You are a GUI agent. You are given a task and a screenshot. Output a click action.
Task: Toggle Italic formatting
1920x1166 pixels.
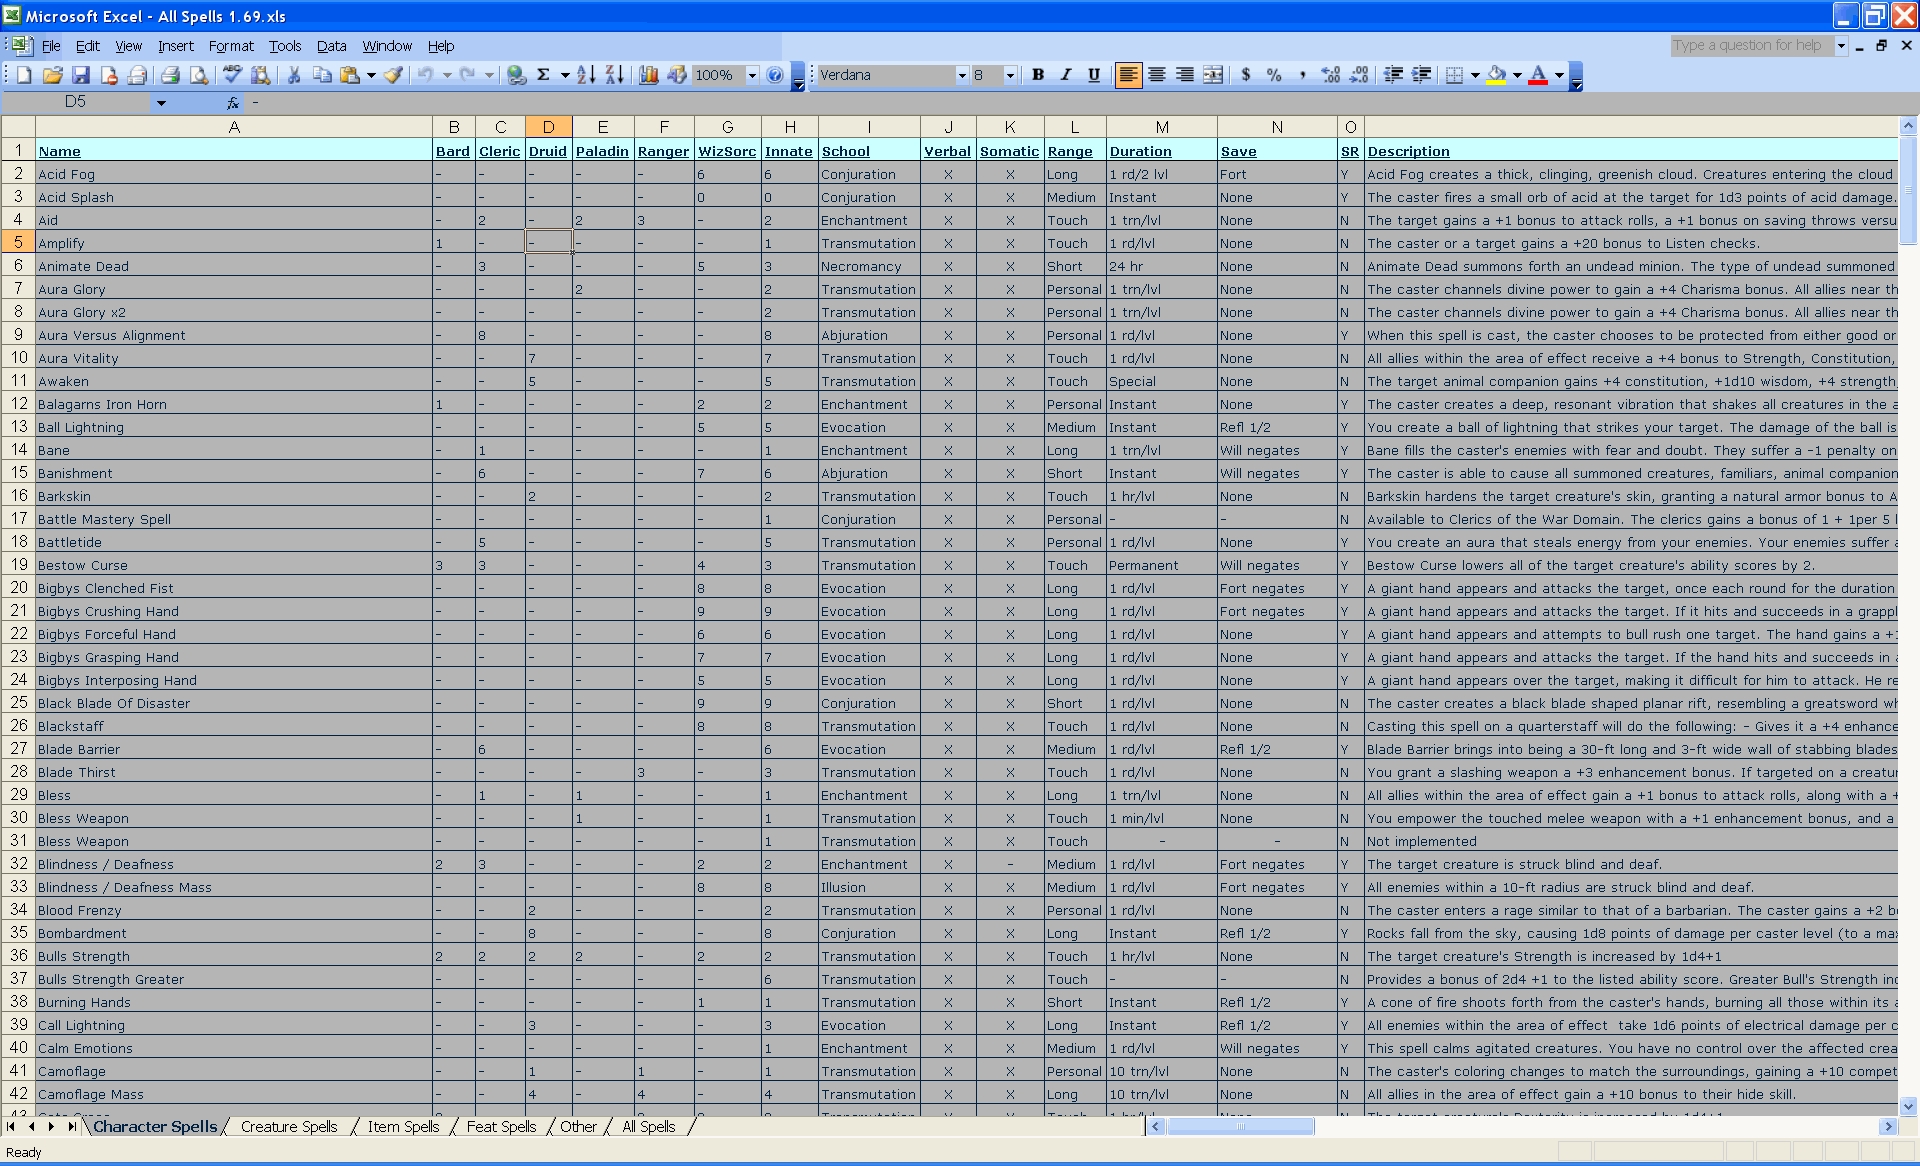1066,75
